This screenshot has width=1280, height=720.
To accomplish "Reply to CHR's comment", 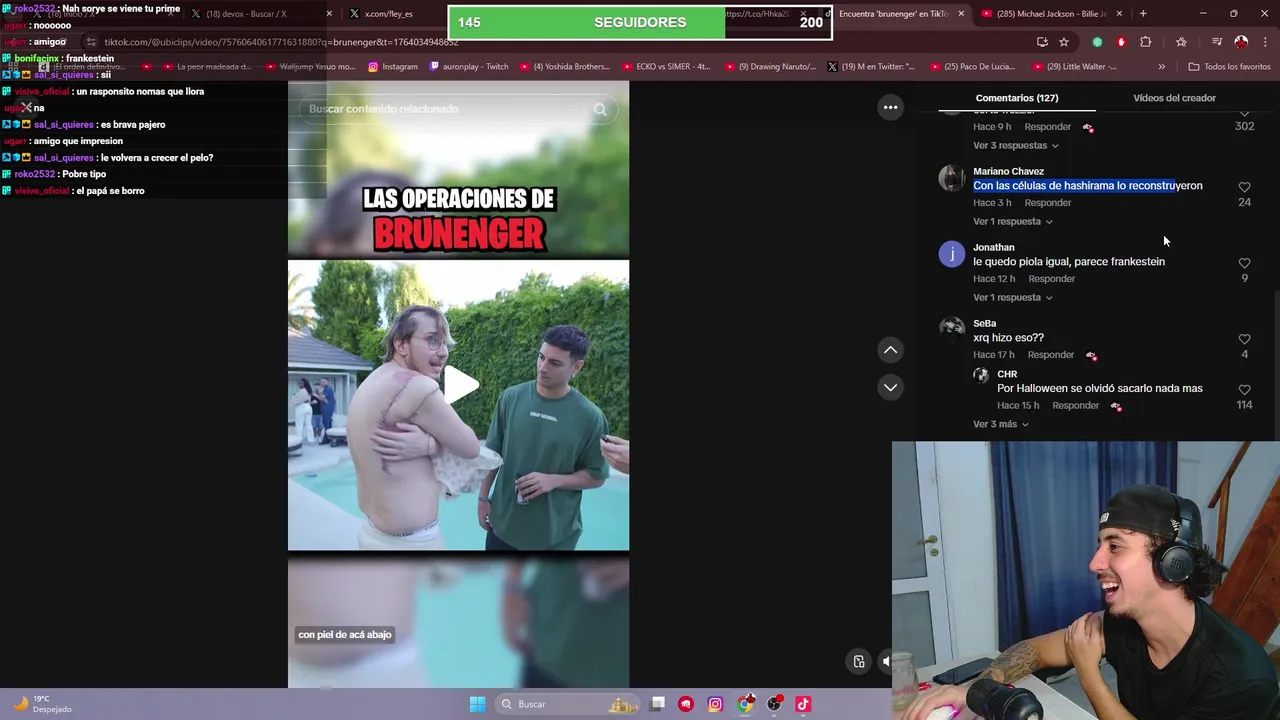I will tap(1075, 406).
